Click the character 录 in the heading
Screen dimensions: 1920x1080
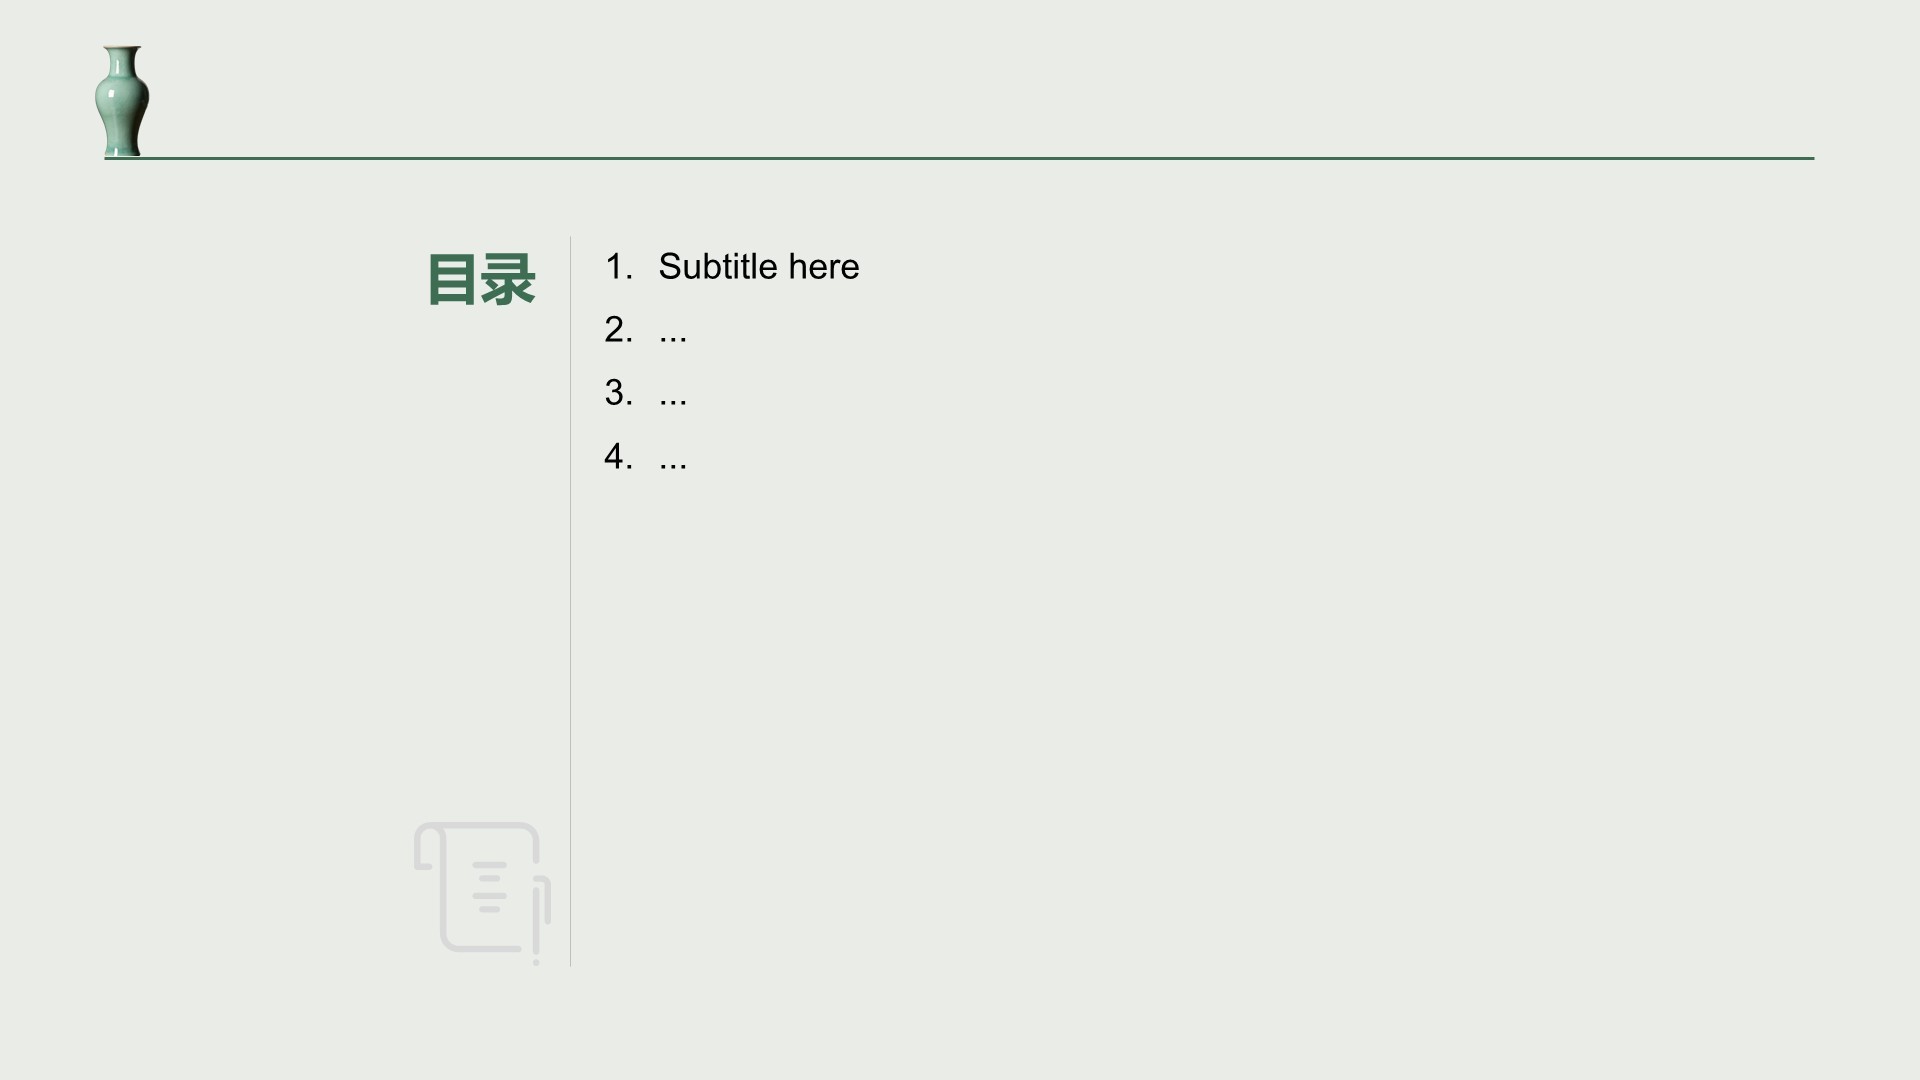(x=509, y=280)
